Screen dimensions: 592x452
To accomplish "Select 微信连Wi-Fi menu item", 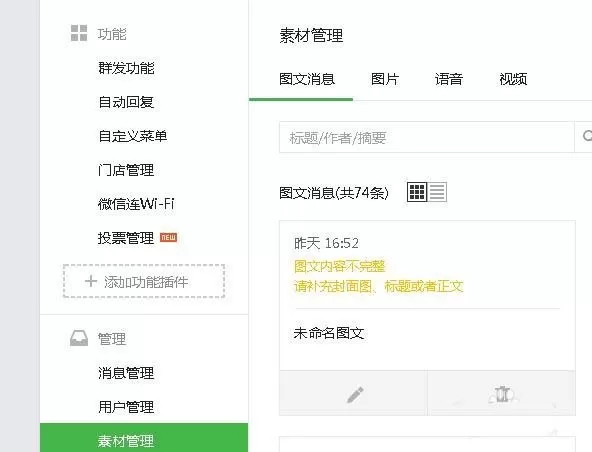I will (136, 204).
